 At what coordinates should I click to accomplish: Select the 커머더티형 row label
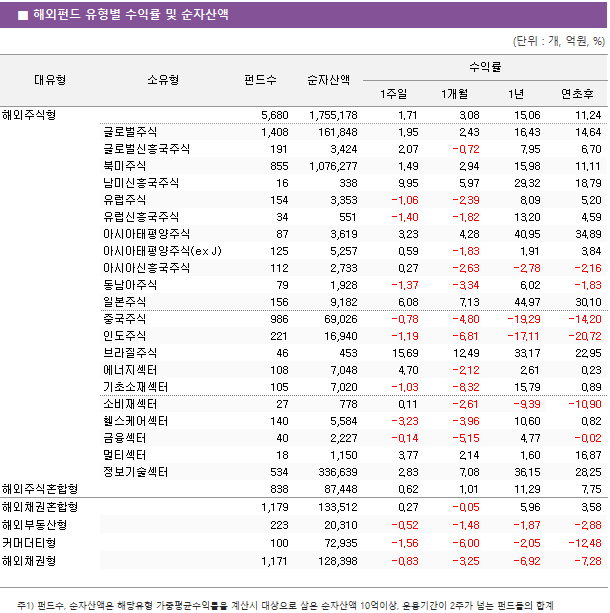pos(29,543)
